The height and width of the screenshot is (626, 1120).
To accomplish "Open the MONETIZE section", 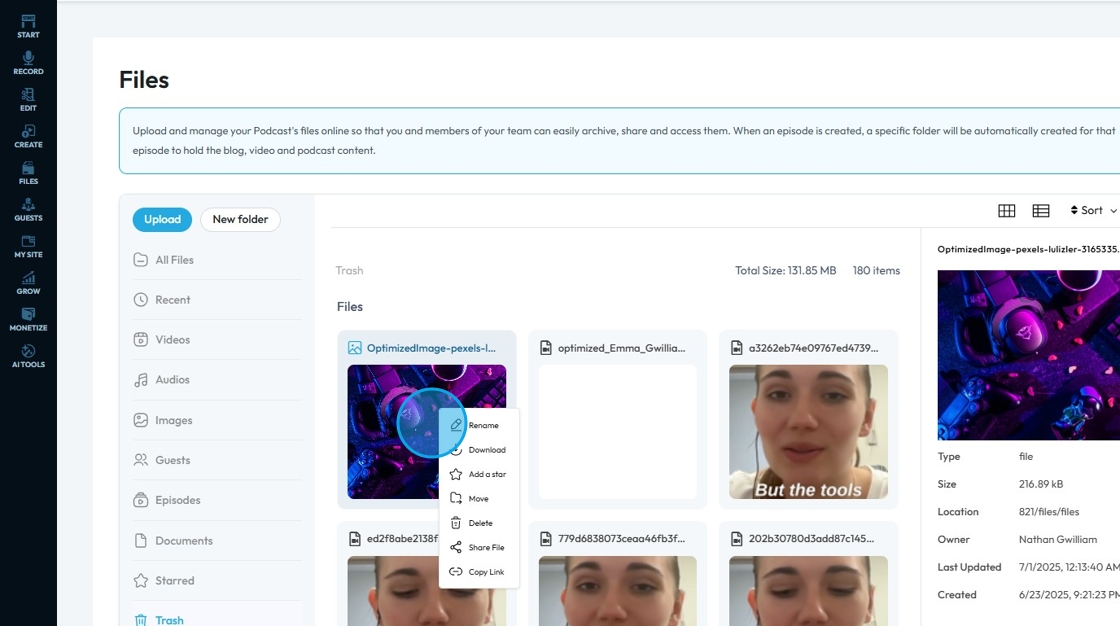I will (x=28, y=319).
